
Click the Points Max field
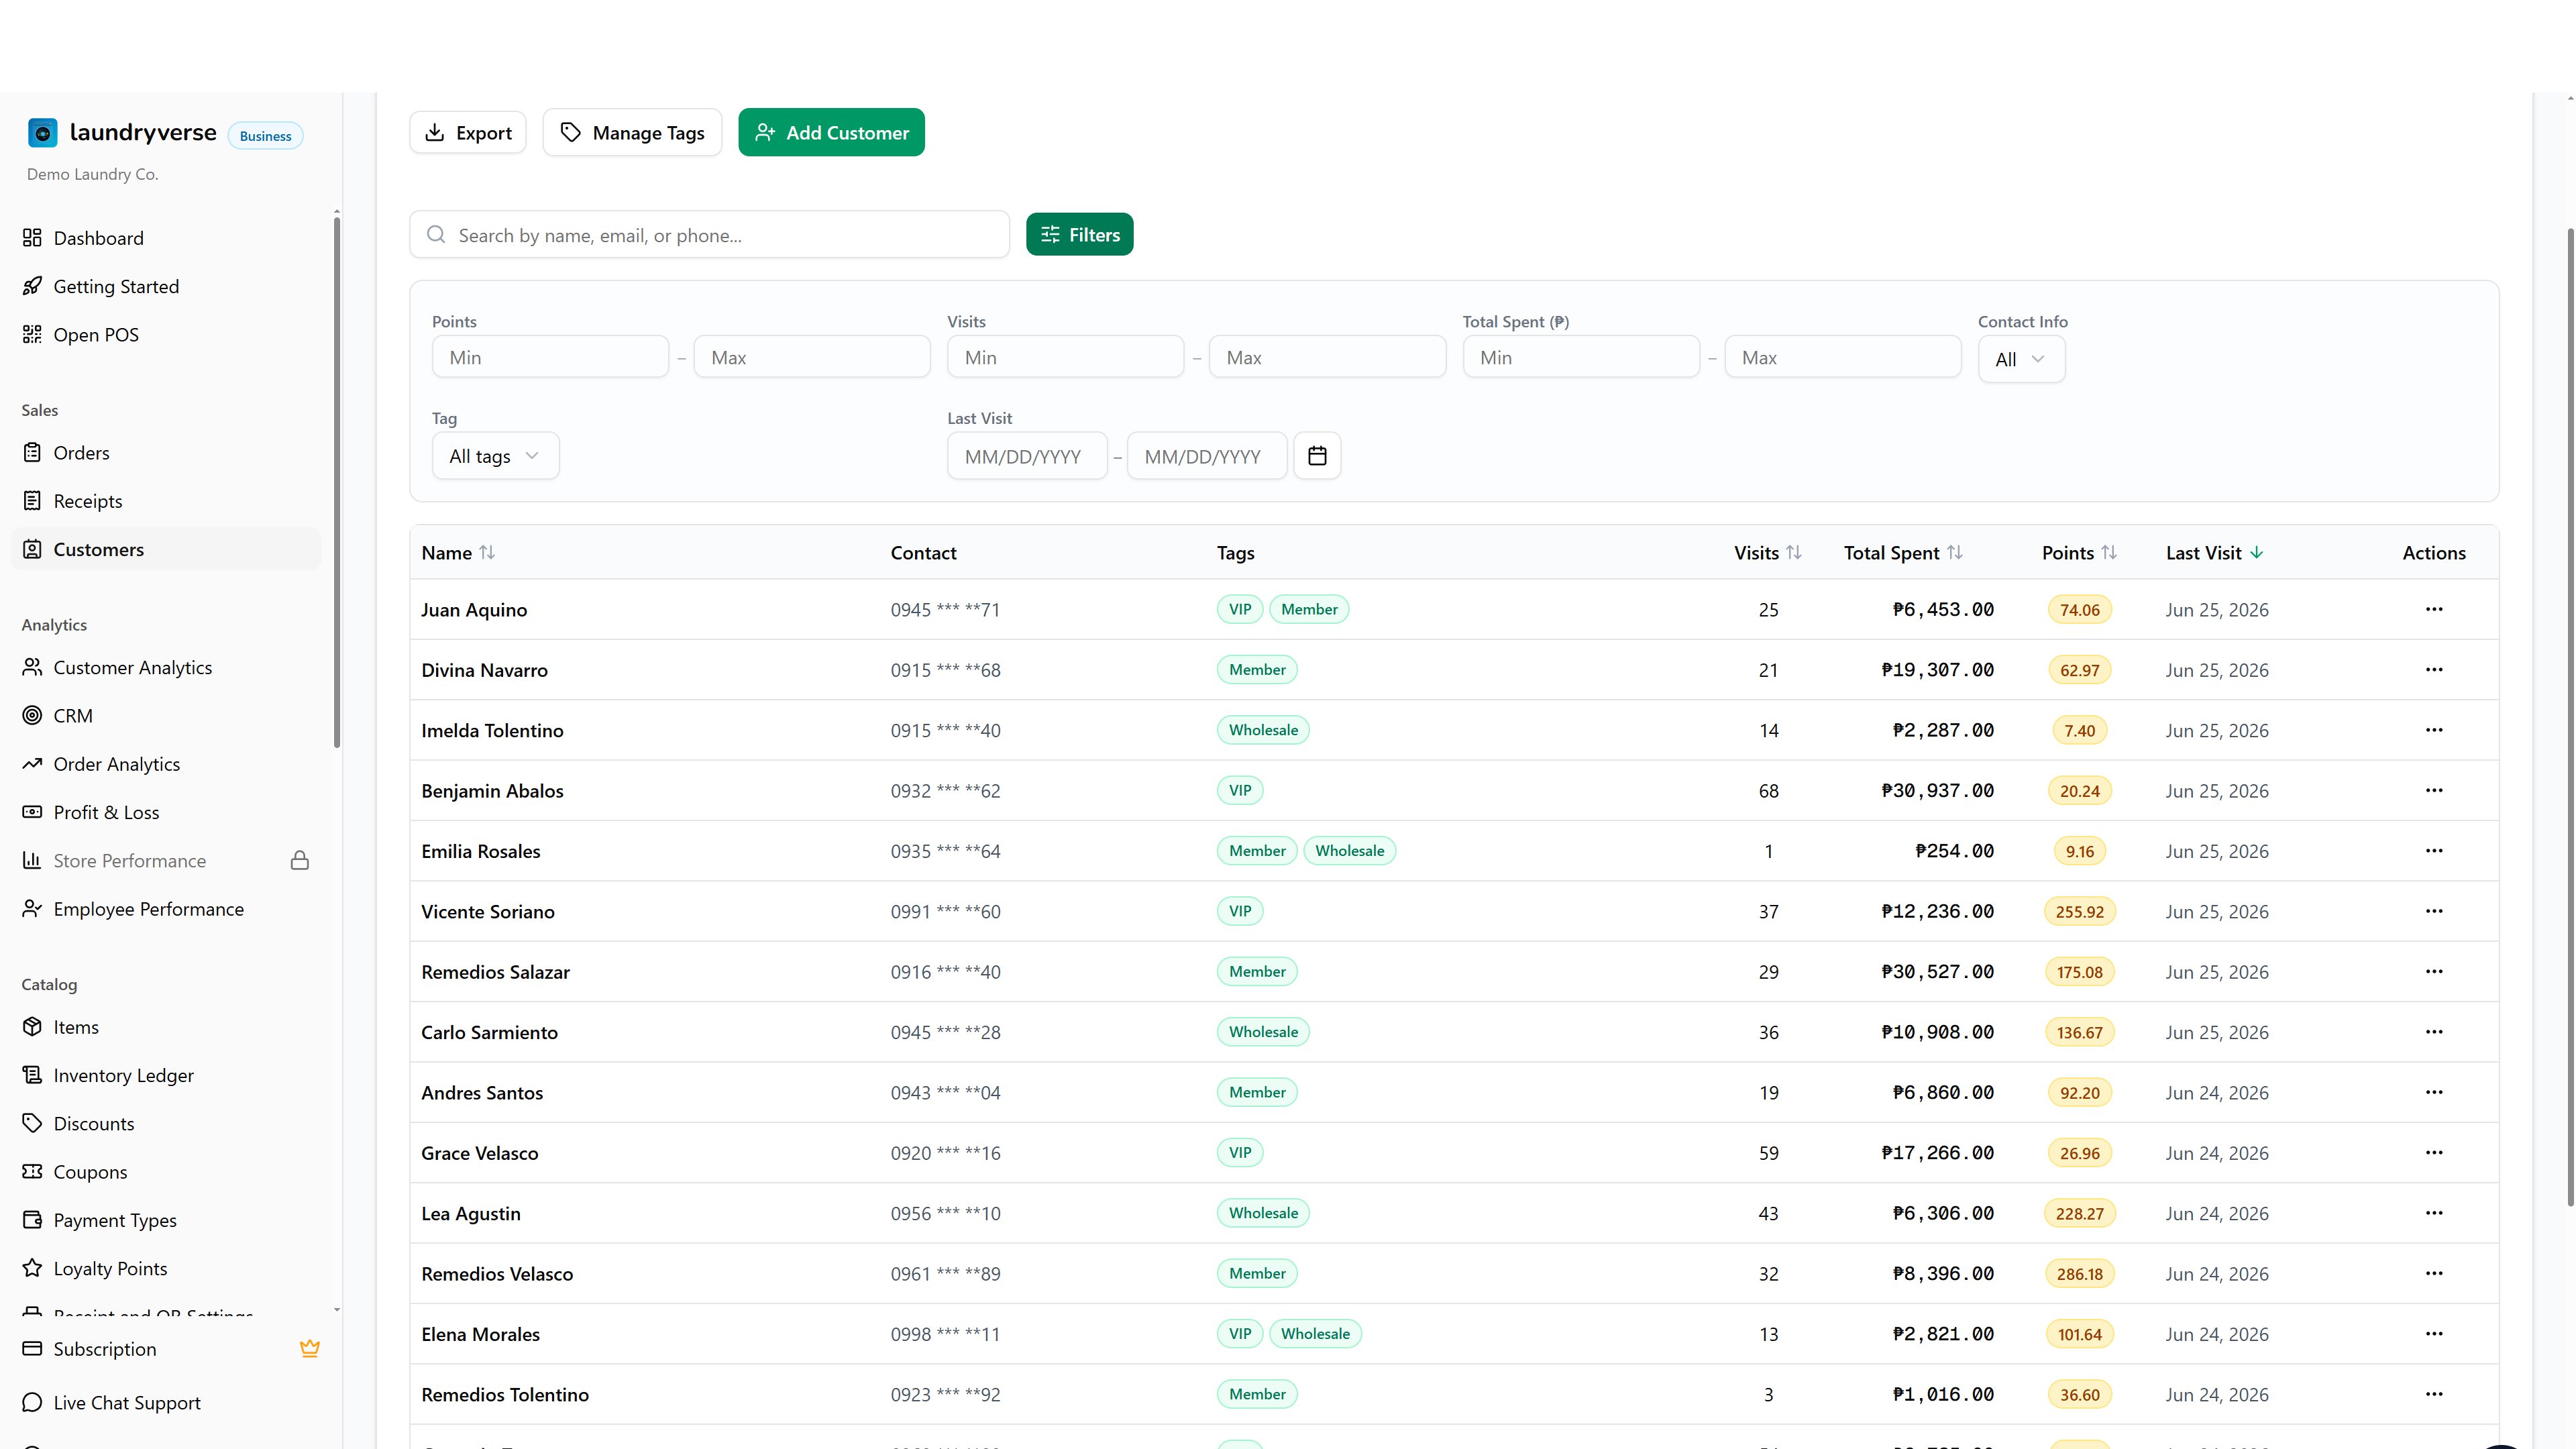pos(812,357)
